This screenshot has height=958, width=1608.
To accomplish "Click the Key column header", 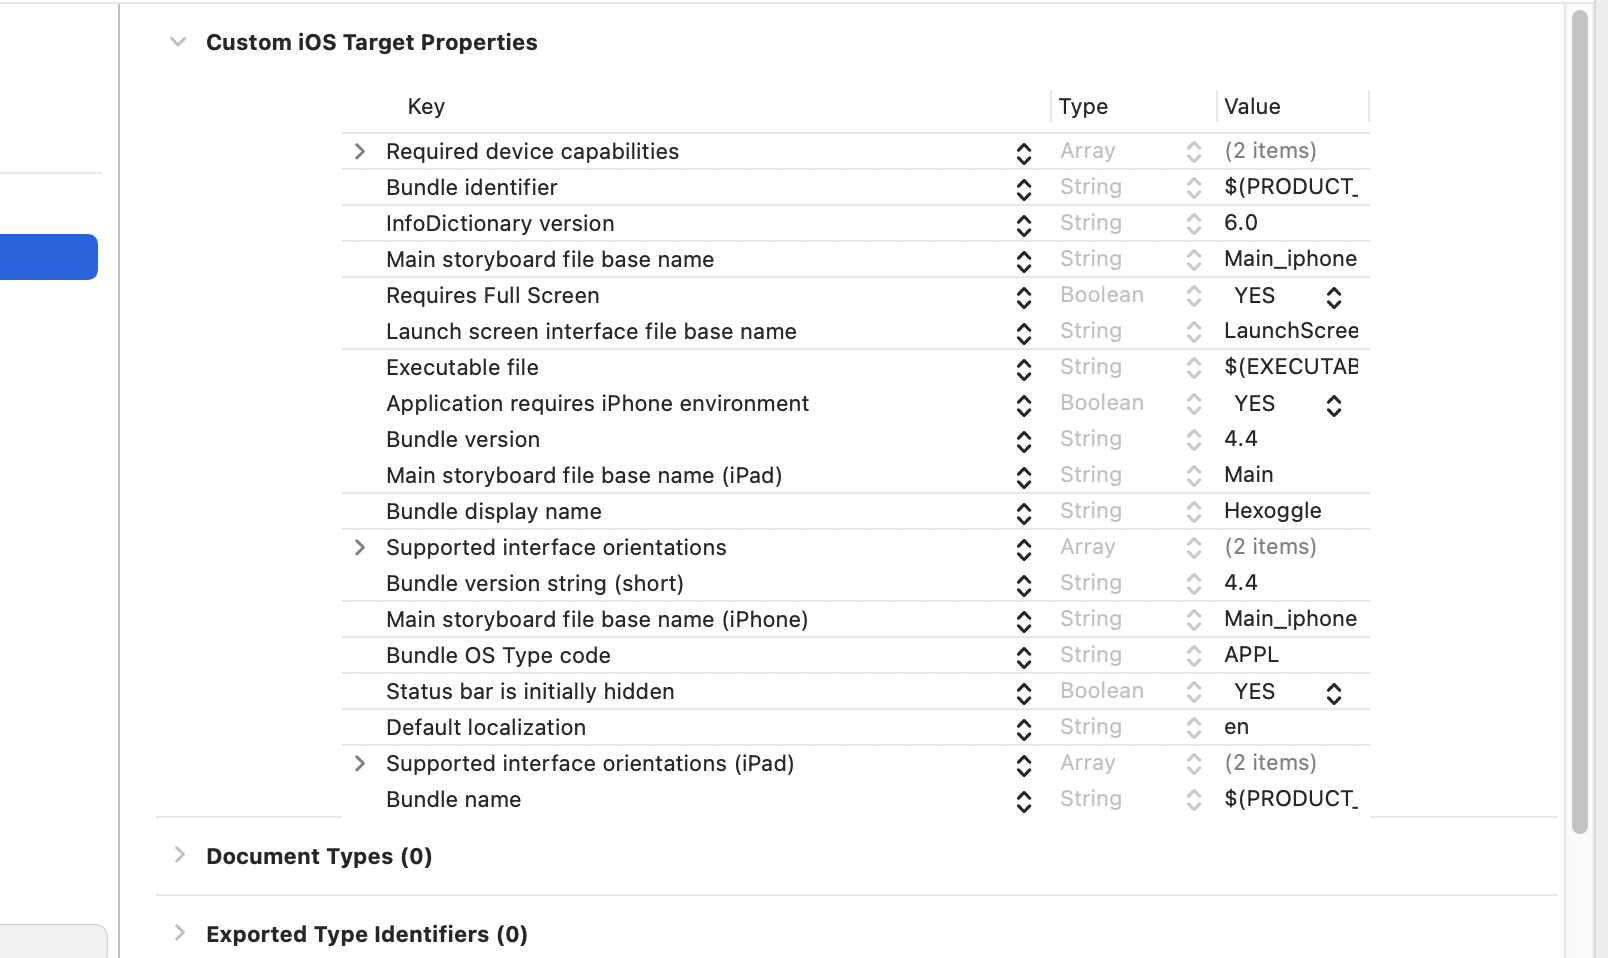I will tap(426, 106).
